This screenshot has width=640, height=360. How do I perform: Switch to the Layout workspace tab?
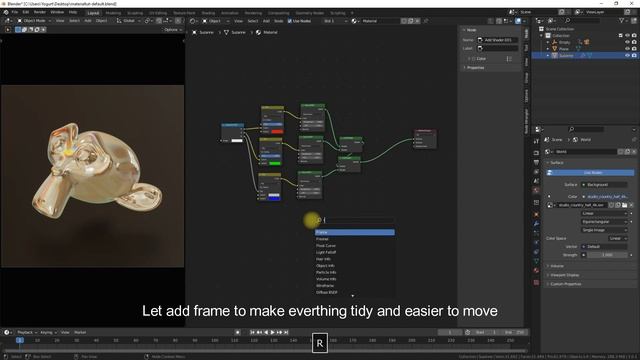click(93, 13)
